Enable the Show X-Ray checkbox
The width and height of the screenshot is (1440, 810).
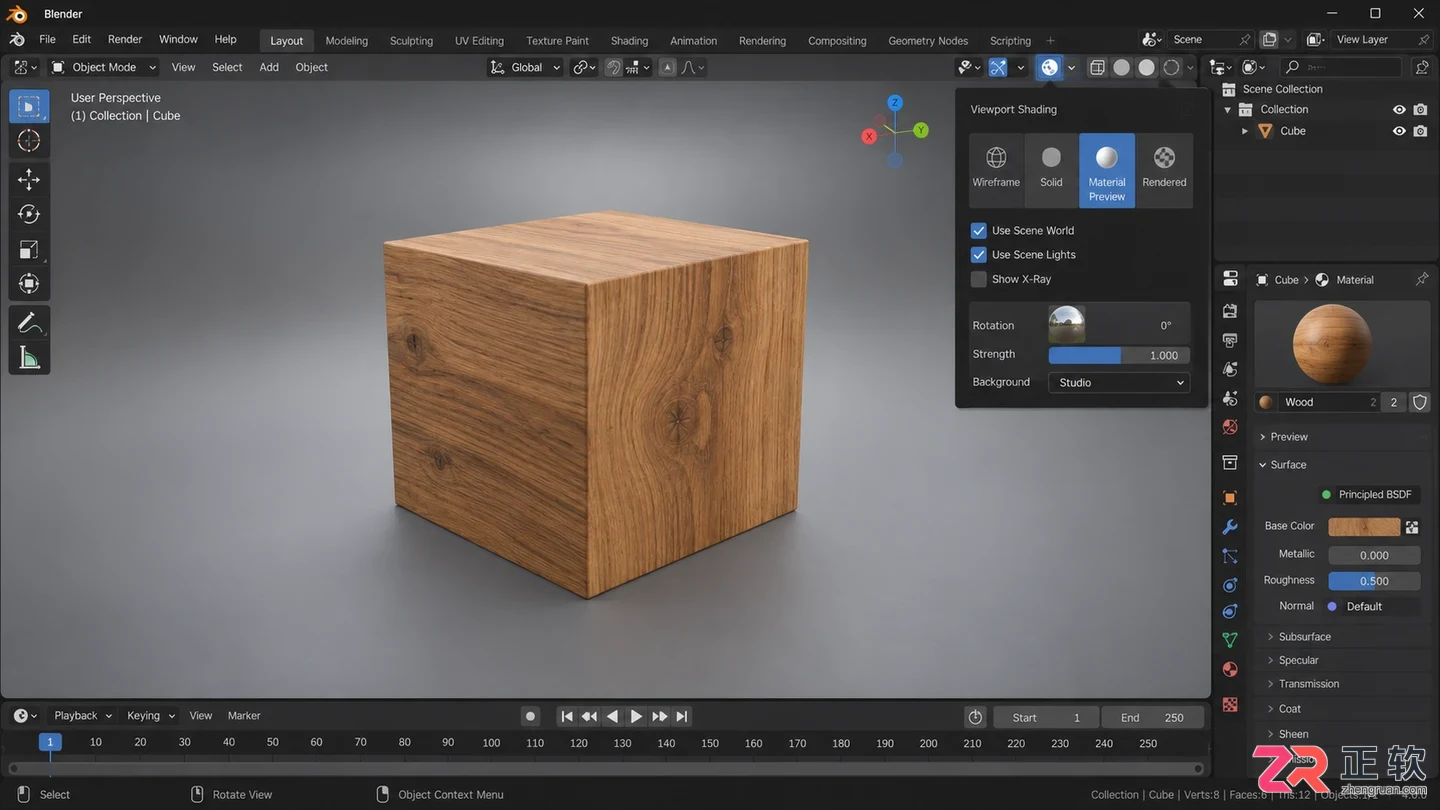pos(979,279)
